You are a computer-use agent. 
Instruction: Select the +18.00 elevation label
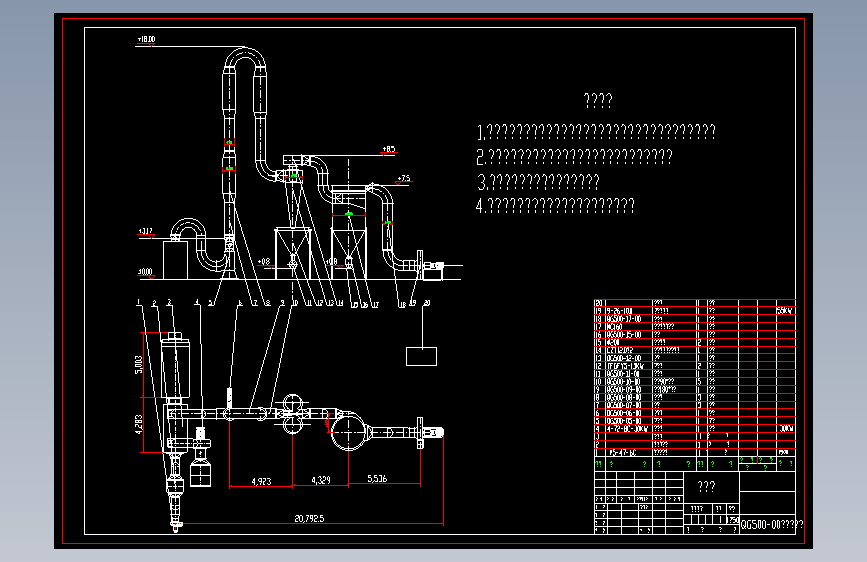click(x=147, y=39)
